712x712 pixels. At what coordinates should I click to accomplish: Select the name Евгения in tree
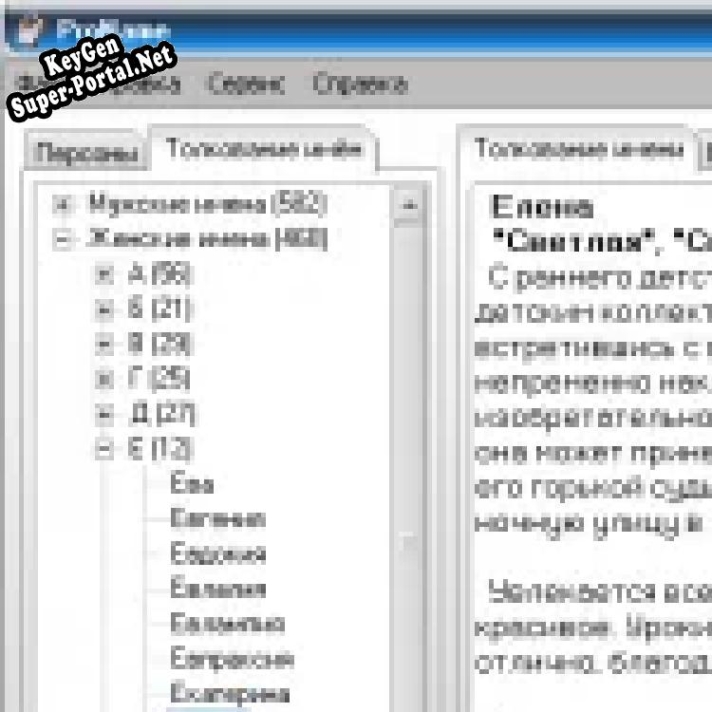(217, 519)
